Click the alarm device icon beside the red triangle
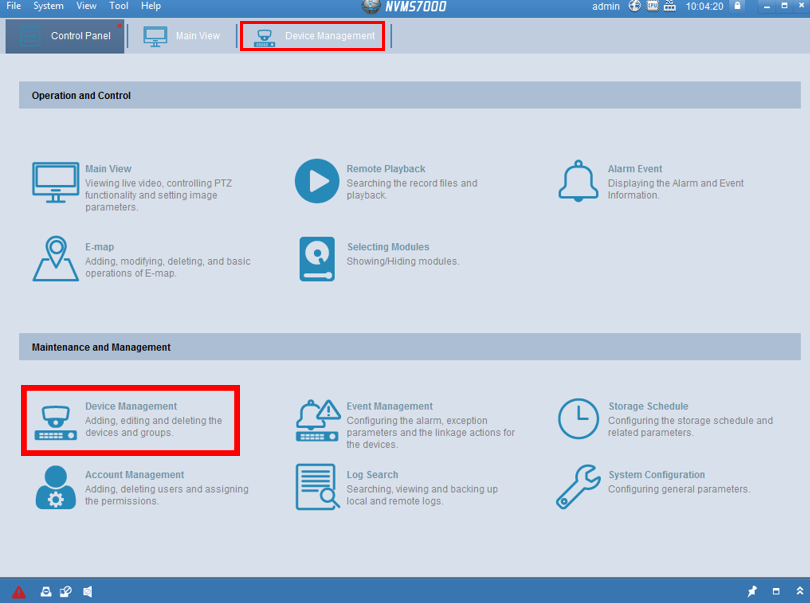The height and width of the screenshot is (603, 810). point(46,592)
